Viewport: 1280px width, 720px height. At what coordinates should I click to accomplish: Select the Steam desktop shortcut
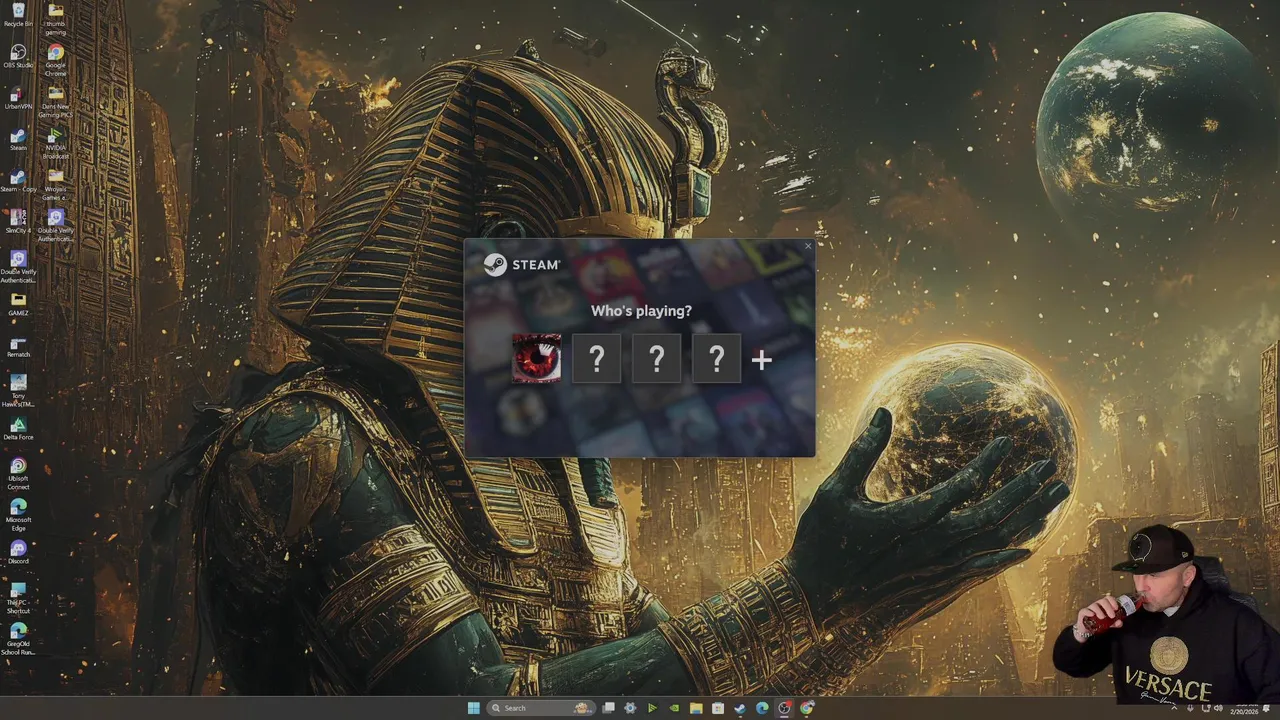point(18,139)
